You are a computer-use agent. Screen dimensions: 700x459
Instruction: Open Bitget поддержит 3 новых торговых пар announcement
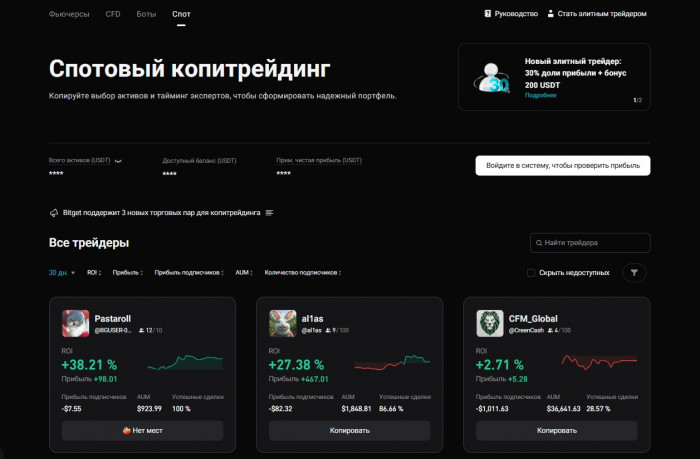(161, 213)
